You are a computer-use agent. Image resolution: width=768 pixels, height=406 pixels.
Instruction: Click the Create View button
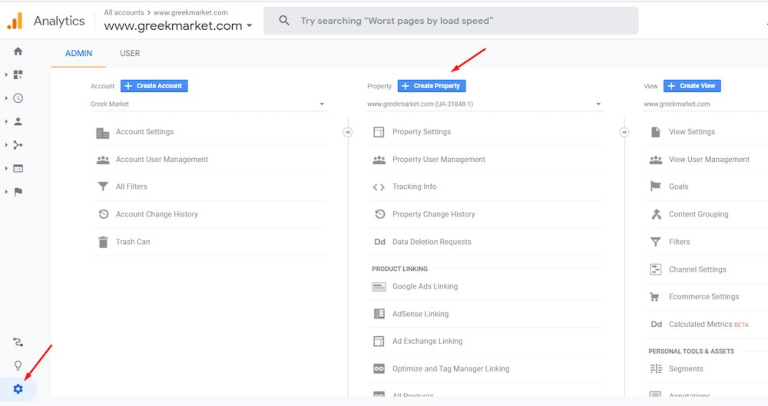(x=691, y=86)
